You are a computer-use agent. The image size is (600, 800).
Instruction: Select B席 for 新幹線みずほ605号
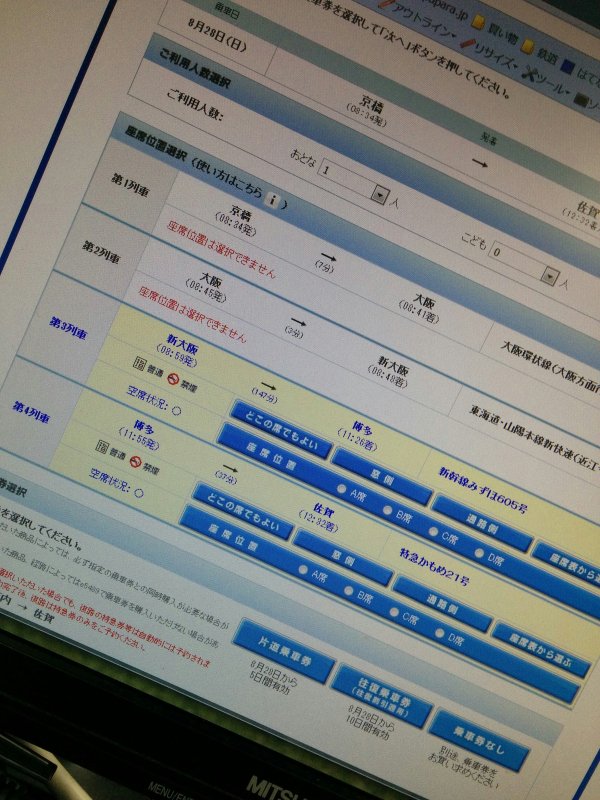(x=387, y=510)
